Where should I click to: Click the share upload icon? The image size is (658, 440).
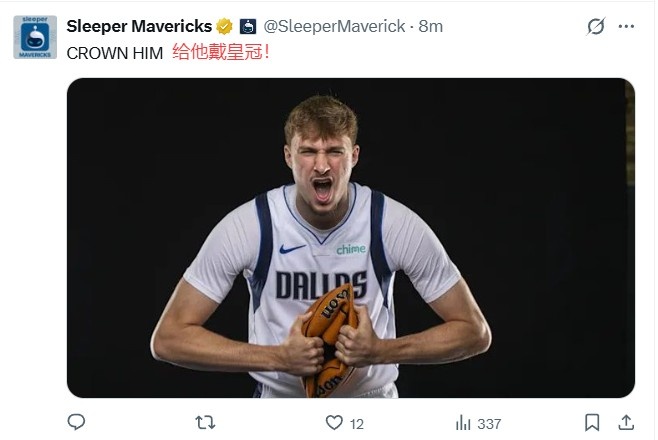point(627,423)
